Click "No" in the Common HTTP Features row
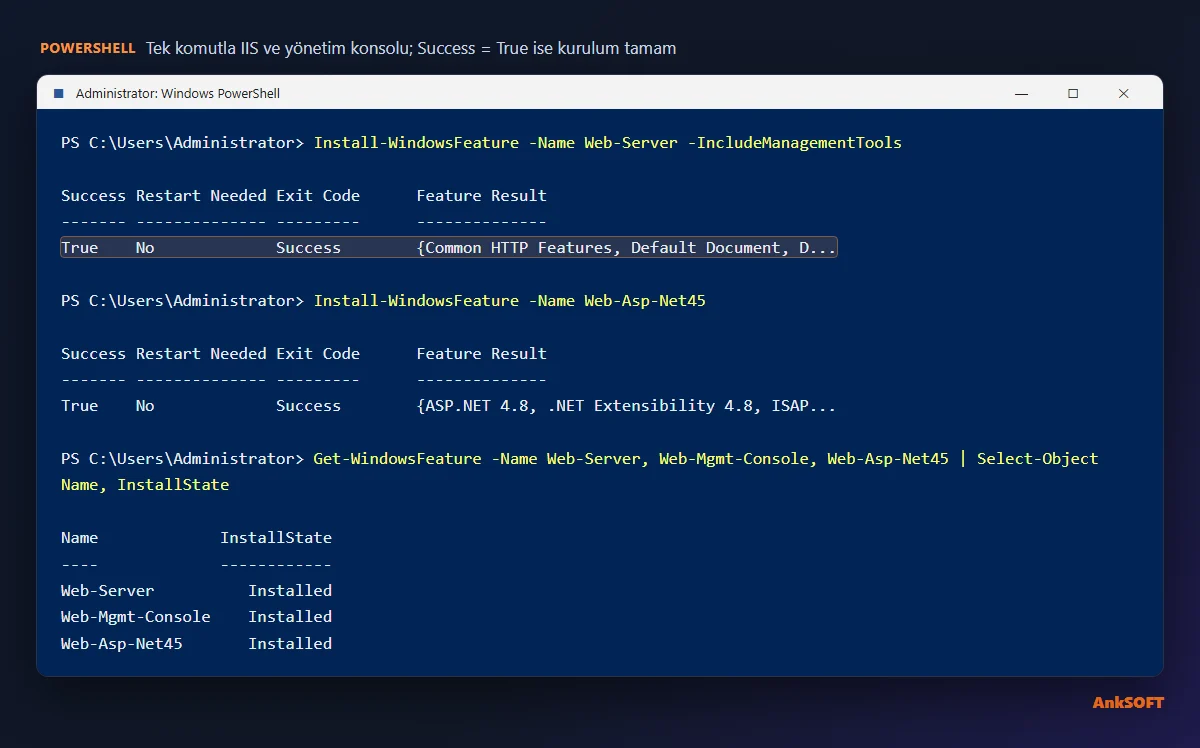The height and width of the screenshot is (748, 1200). pyautogui.click(x=145, y=248)
